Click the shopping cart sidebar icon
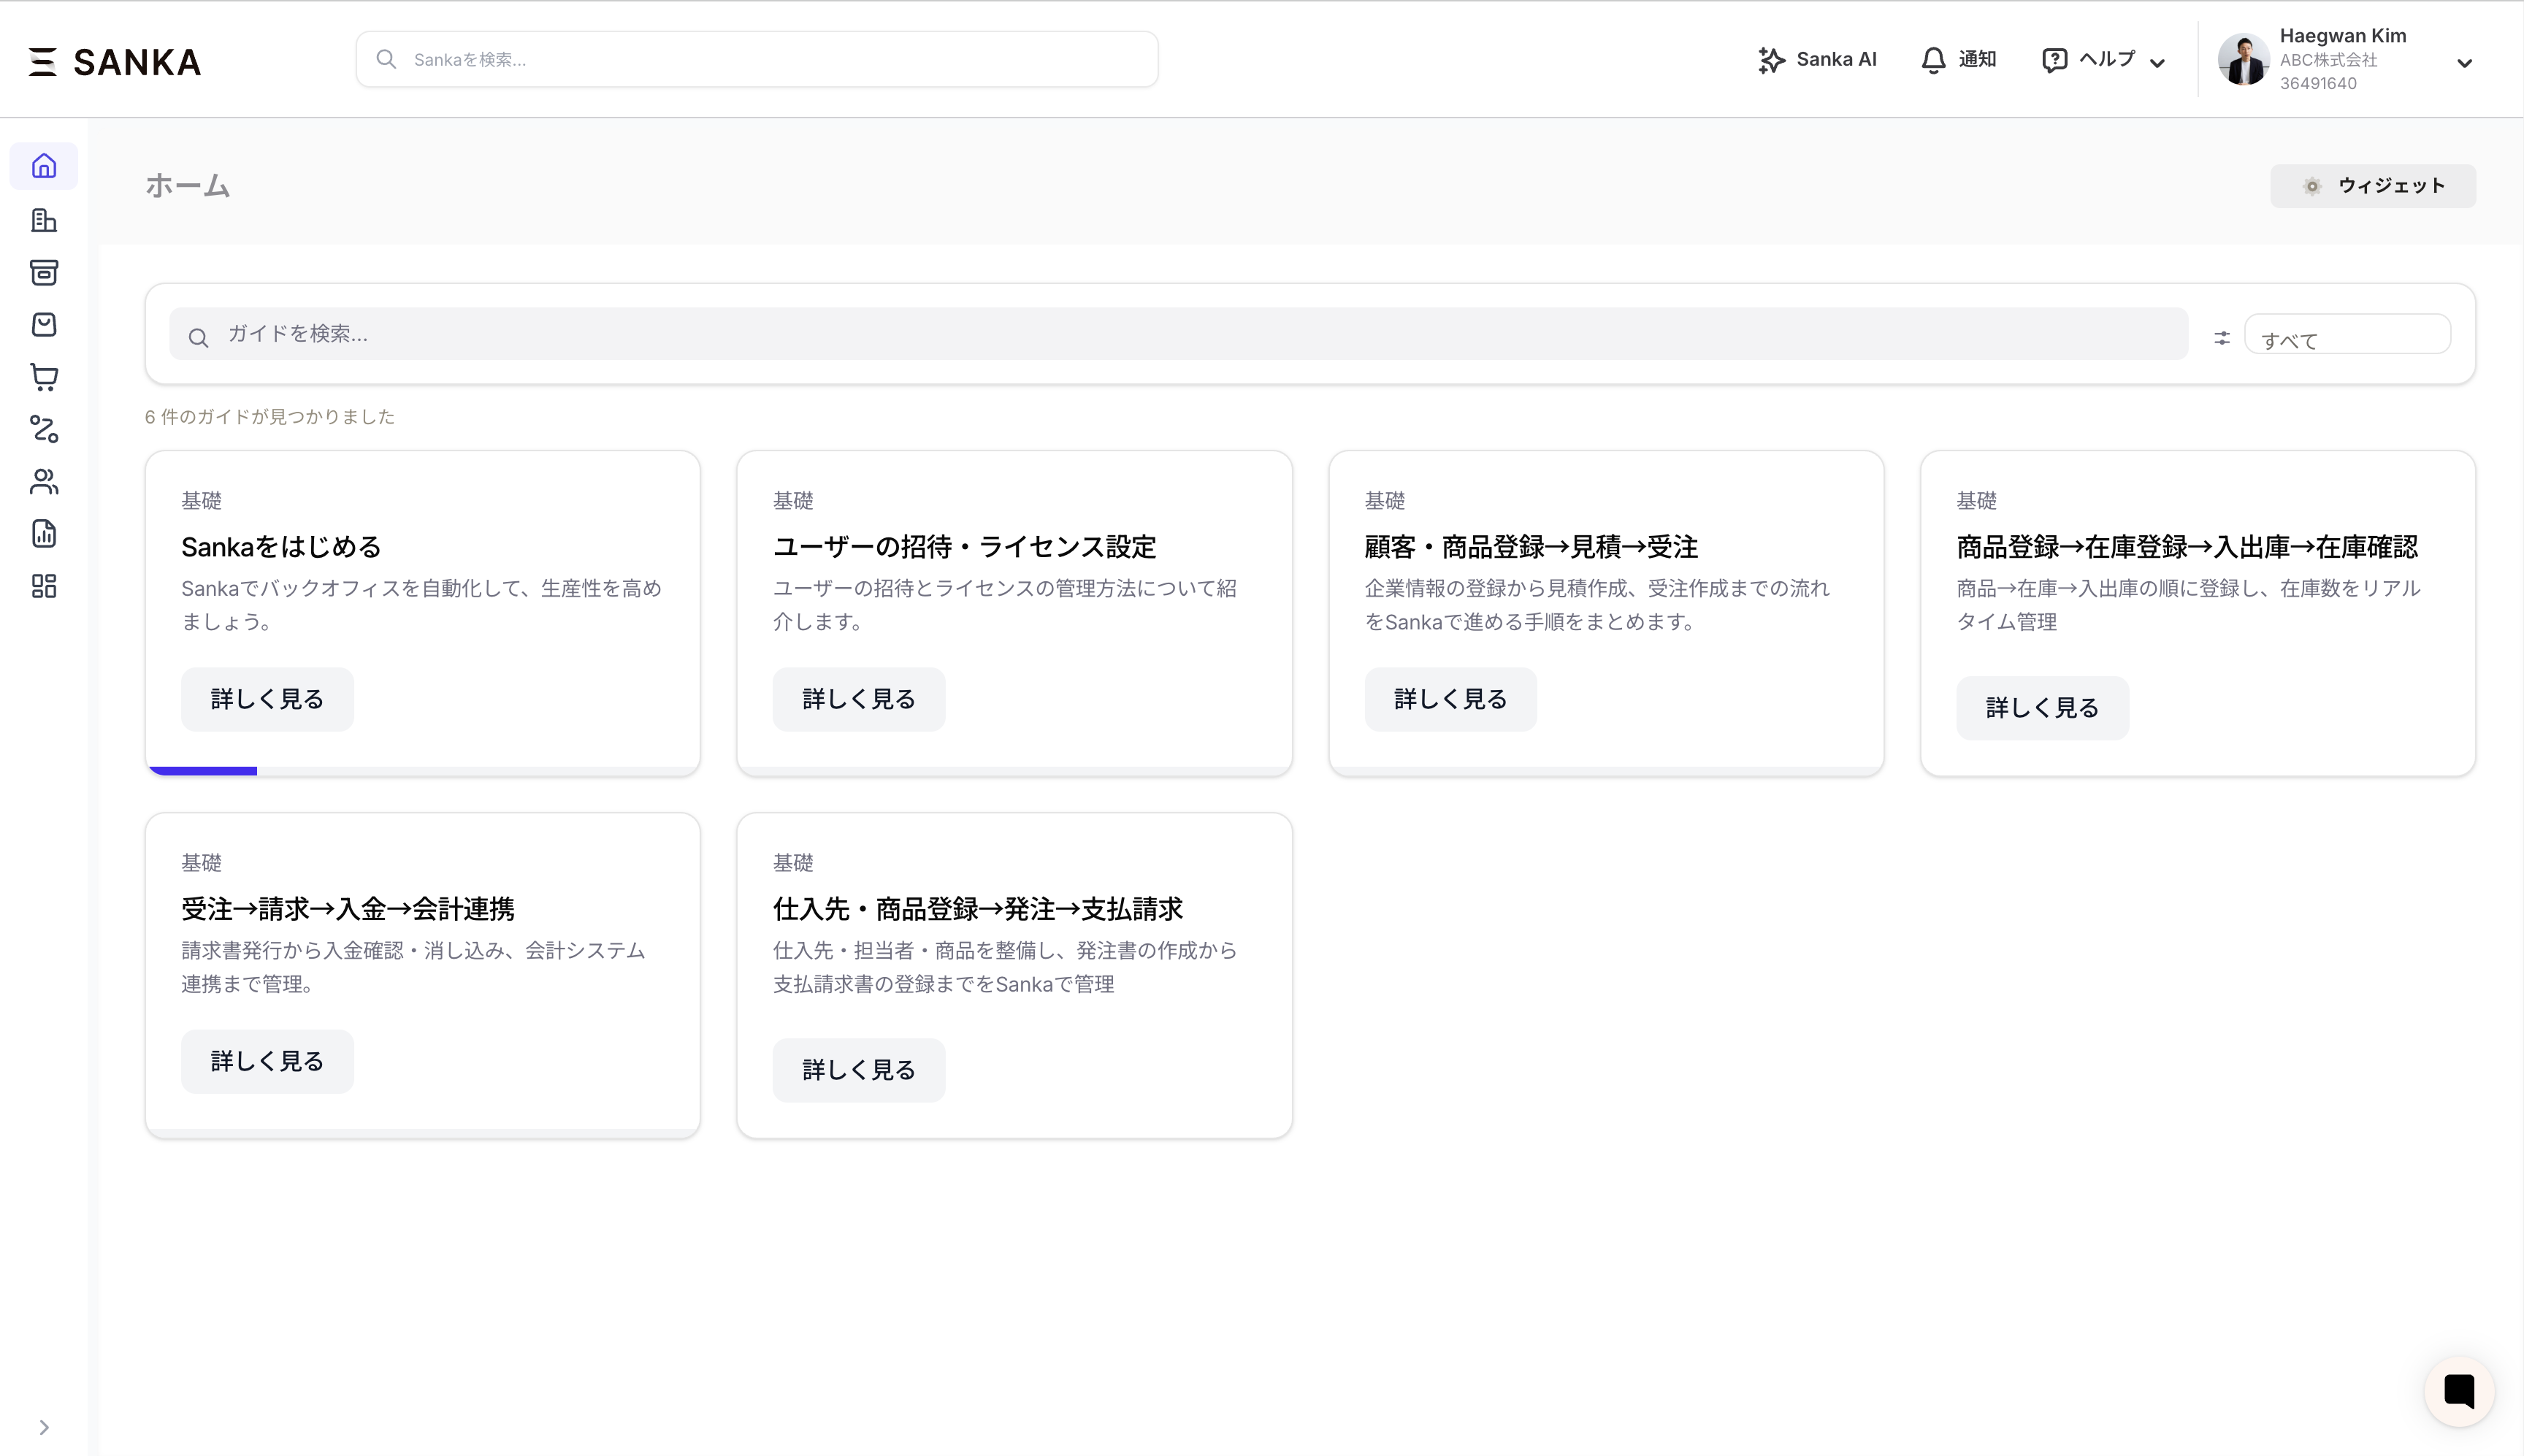 (x=44, y=377)
